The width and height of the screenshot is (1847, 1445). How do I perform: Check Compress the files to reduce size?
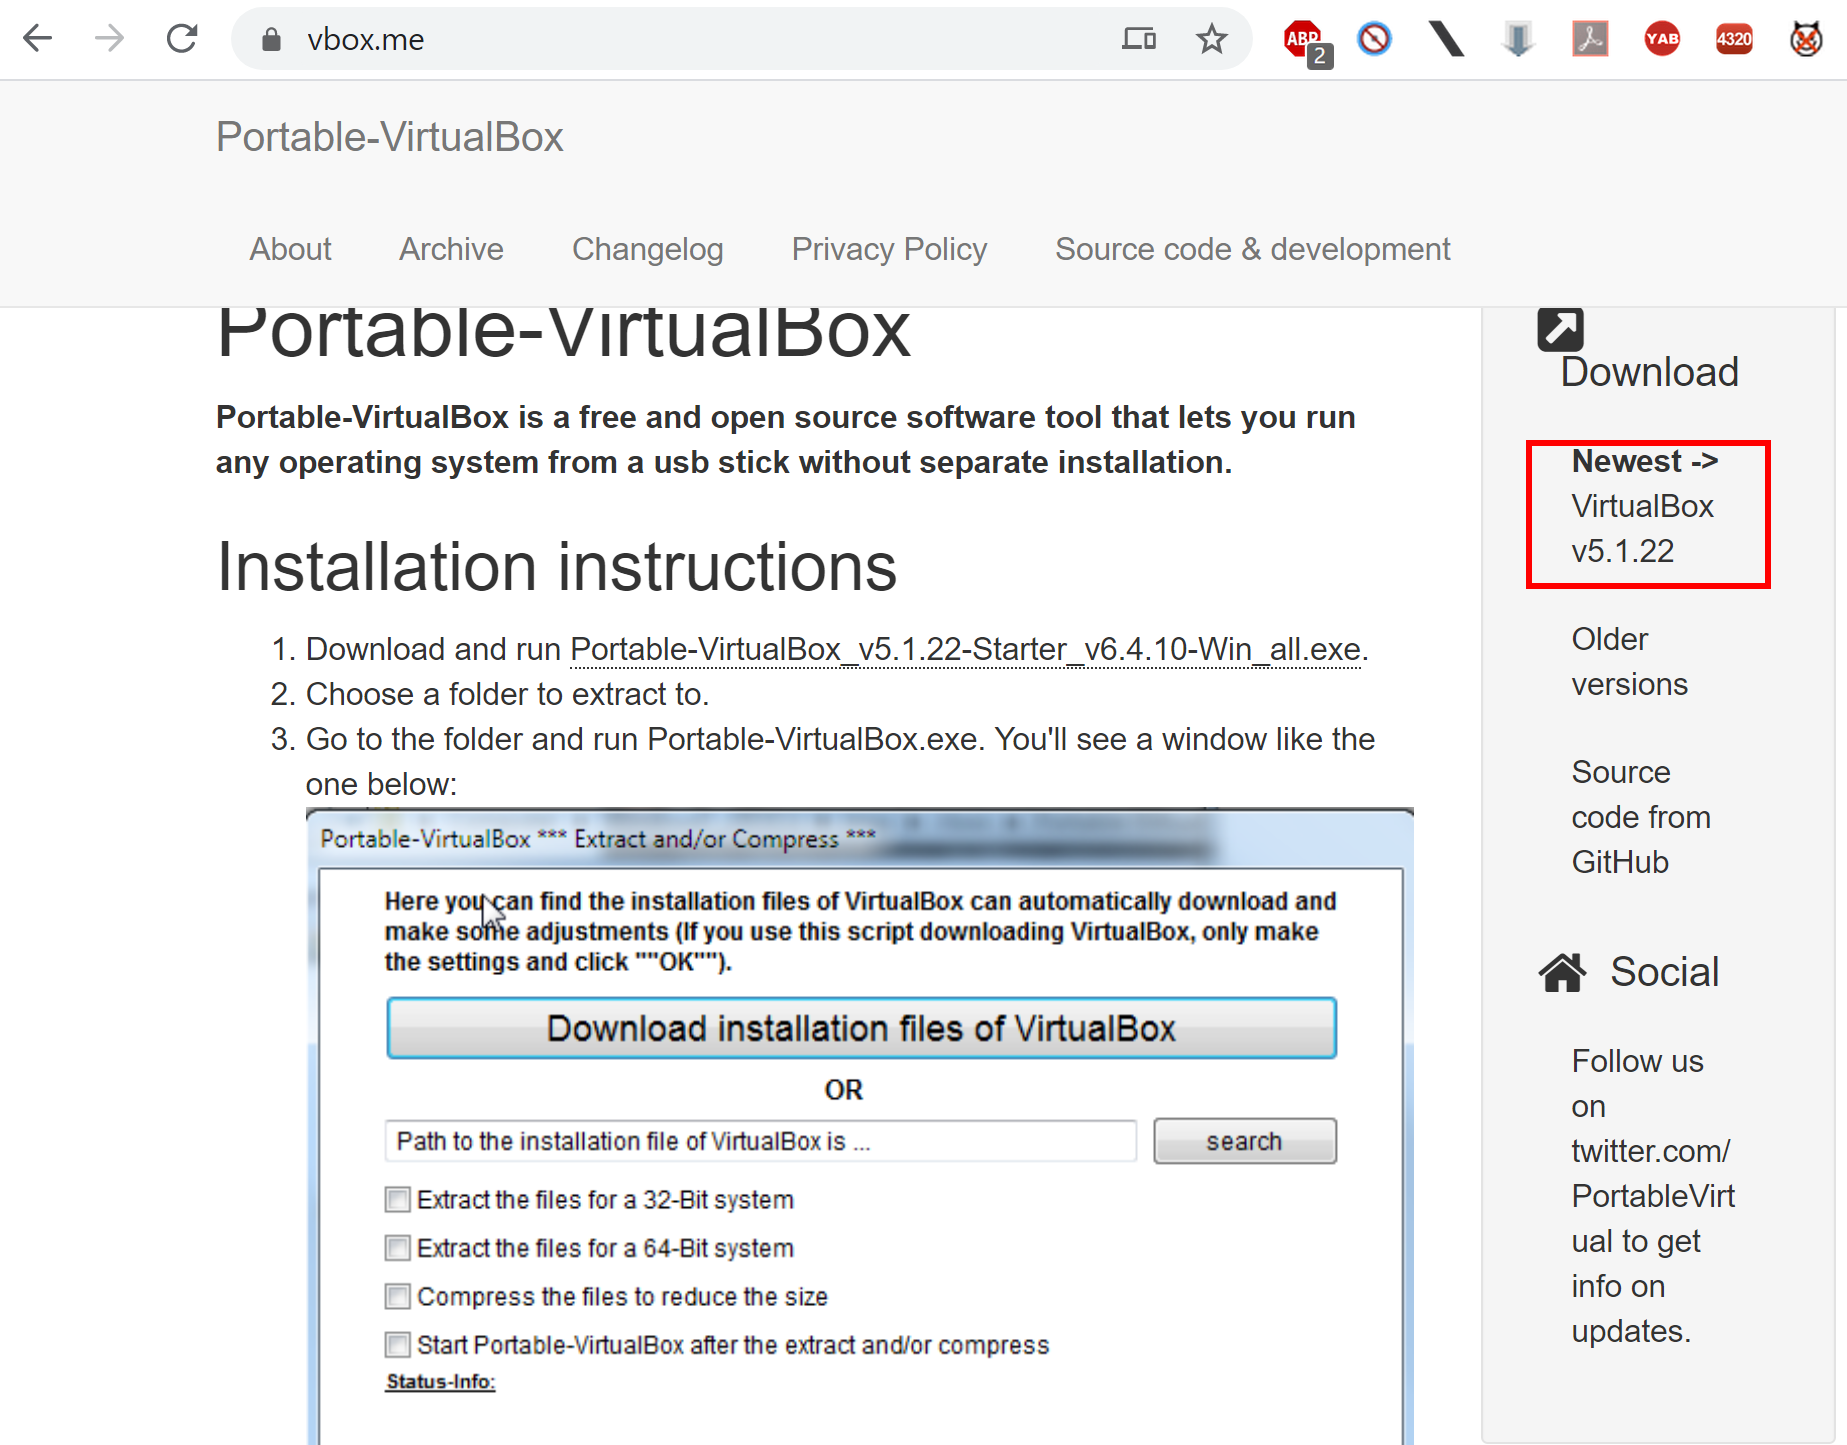pos(398,1296)
